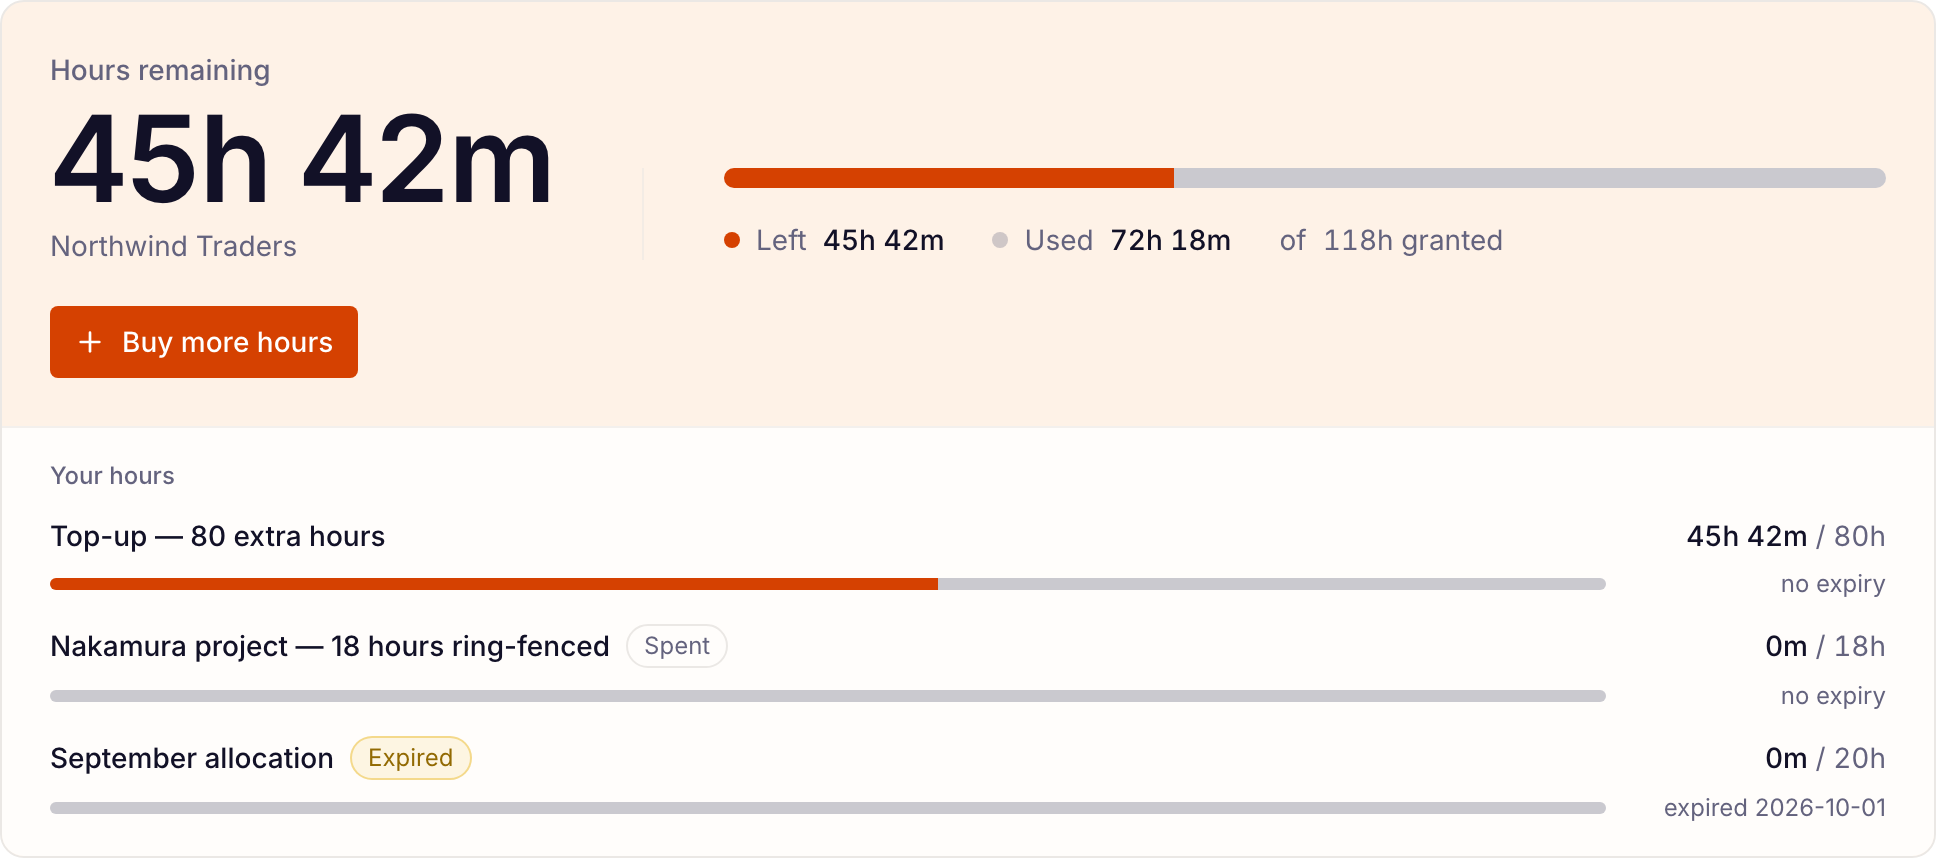Click the large 45h 42m heading
This screenshot has height=858, width=1936.
(302, 160)
